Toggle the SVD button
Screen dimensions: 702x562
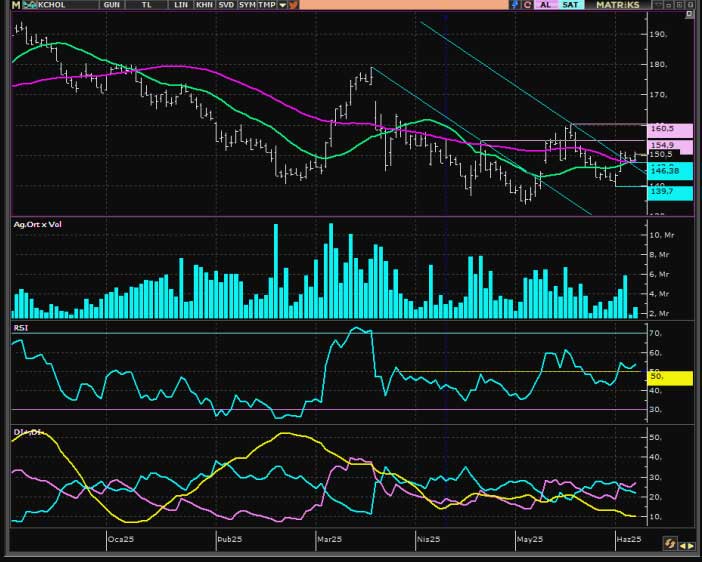point(226,5)
